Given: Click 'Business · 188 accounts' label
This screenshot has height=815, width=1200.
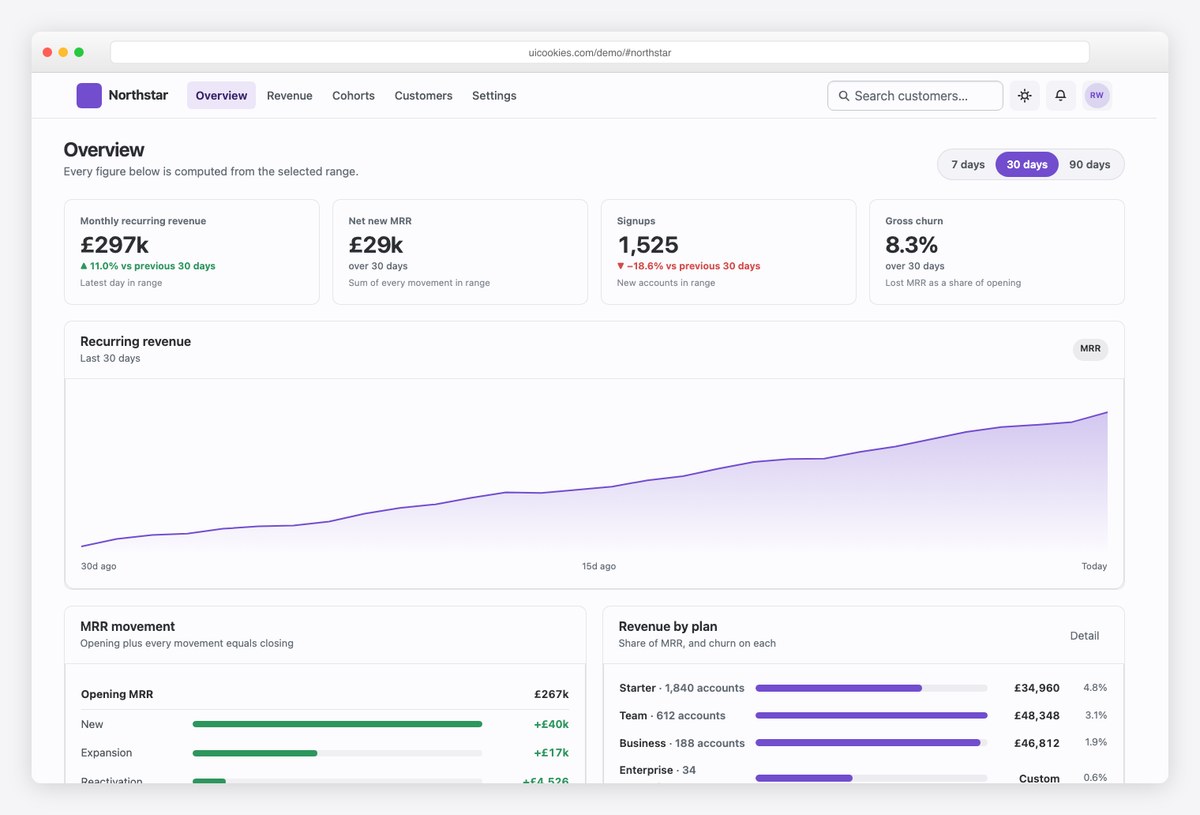Looking at the screenshot, I should (x=682, y=743).
